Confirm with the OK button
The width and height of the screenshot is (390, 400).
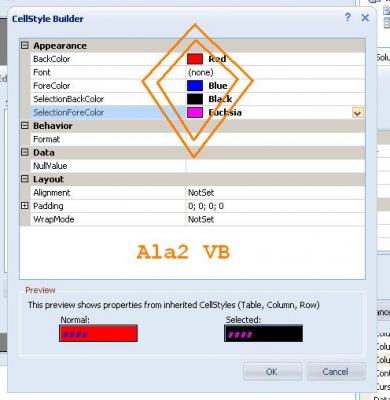[x=272, y=371]
